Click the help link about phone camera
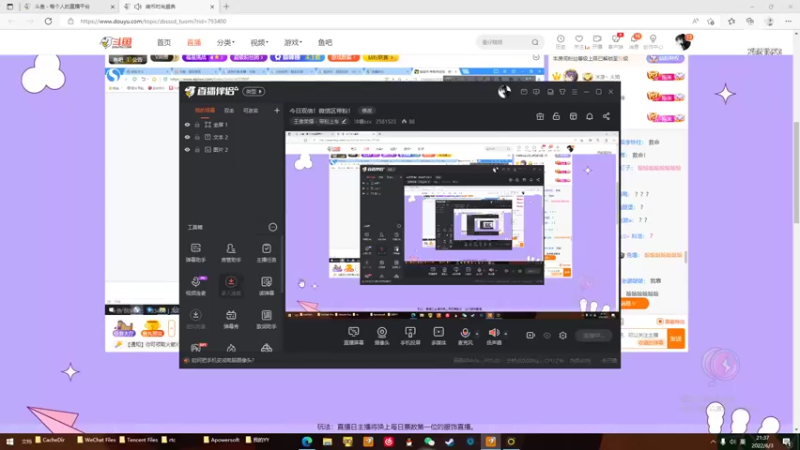Image resolution: width=800 pixels, height=450 pixels. (x=222, y=360)
